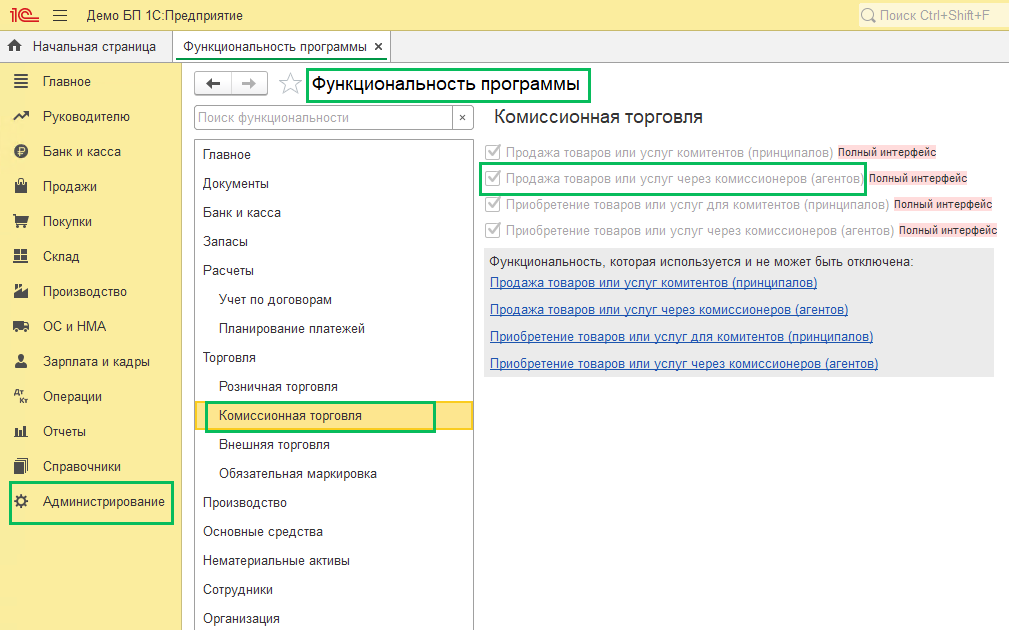Screen dimensions: 1009x630
Task: Close the Функциональность программы tab
Action: click(378, 46)
